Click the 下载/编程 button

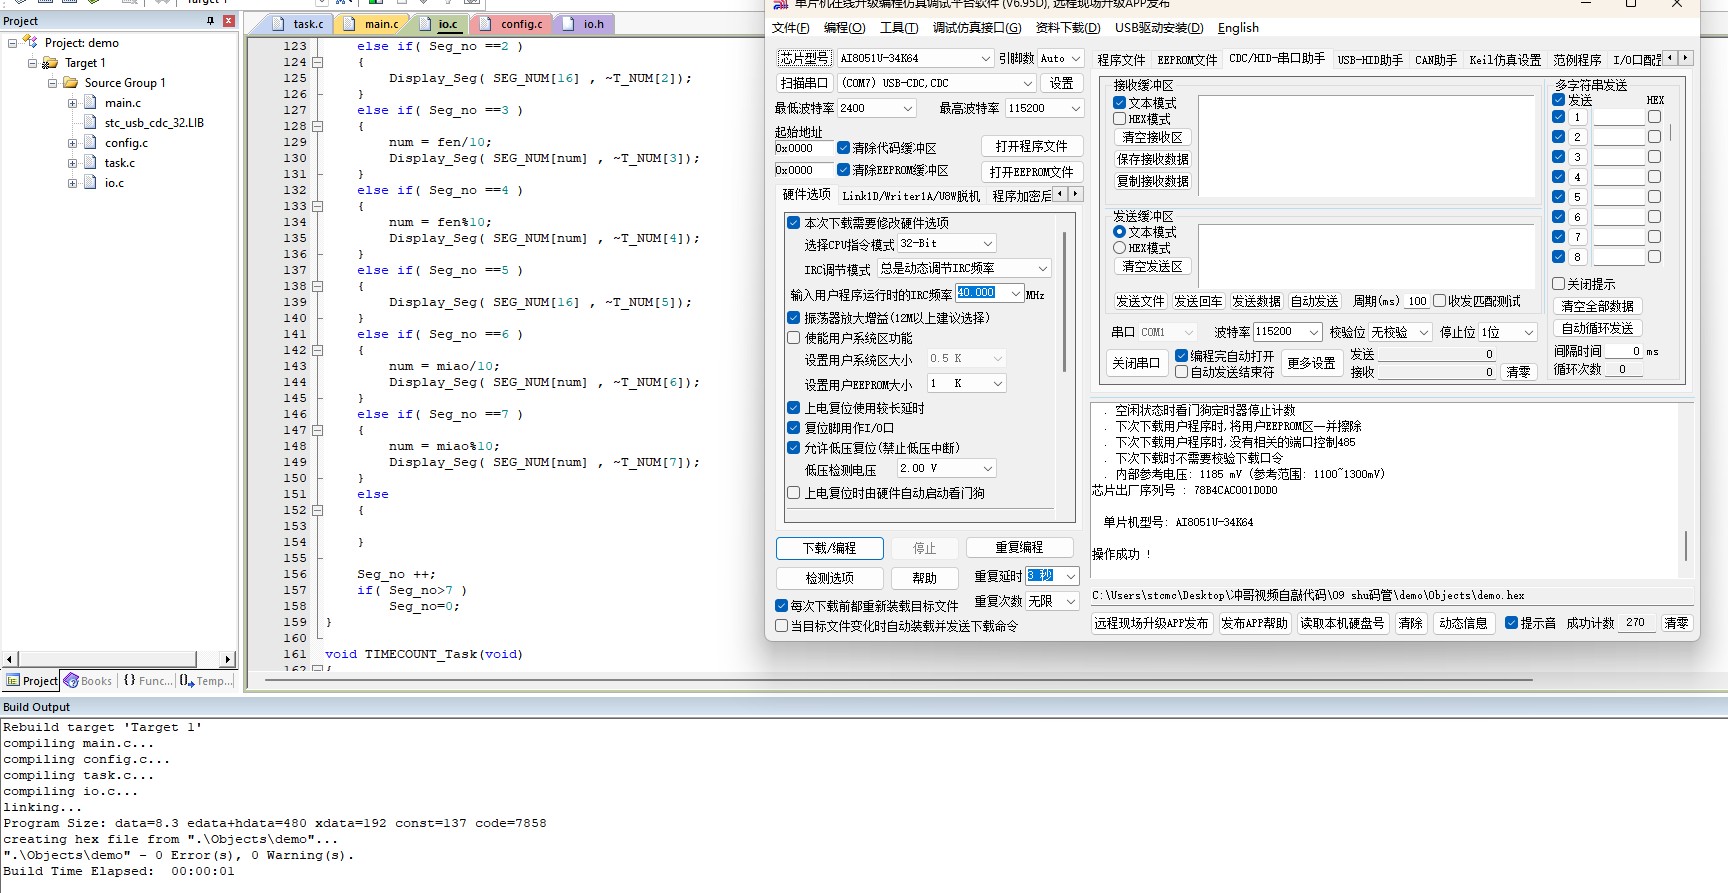(830, 548)
